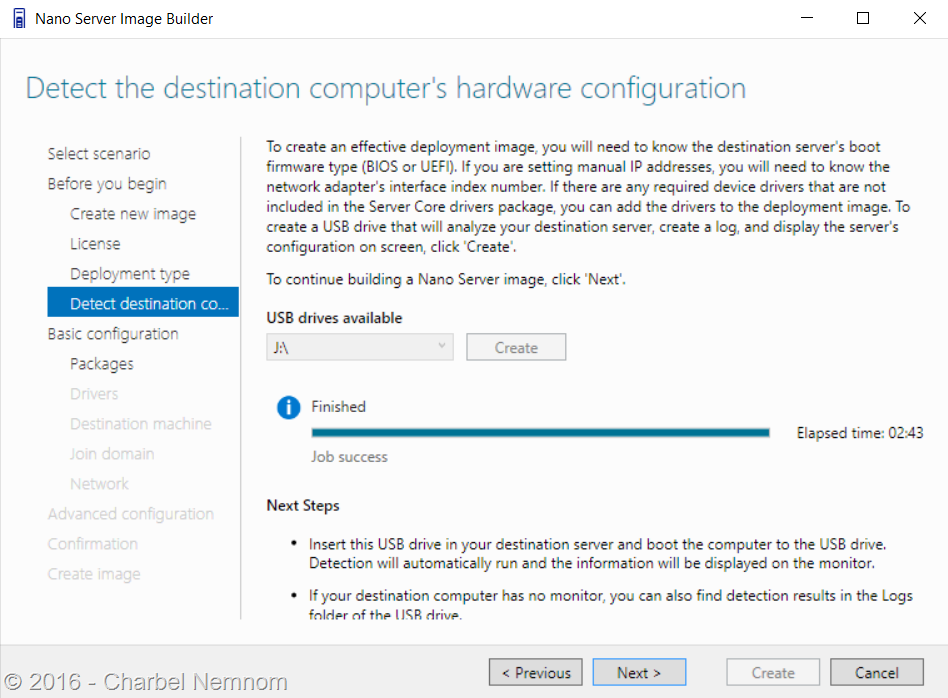Click the page title Detect the destination computer's hardware configuration
Image resolution: width=948 pixels, height=698 pixels.
pyautogui.click(x=386, y=88)
